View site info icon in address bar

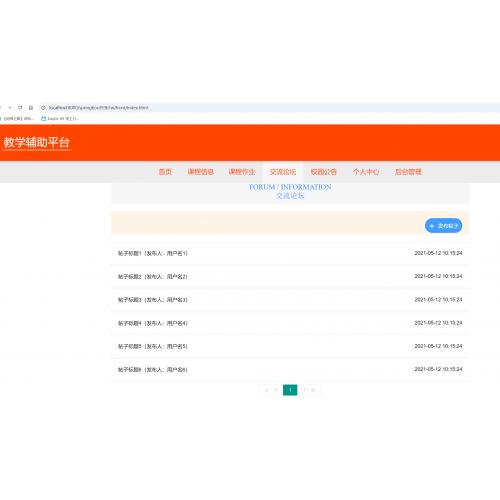pyautogui.click(x=43, y=108)
